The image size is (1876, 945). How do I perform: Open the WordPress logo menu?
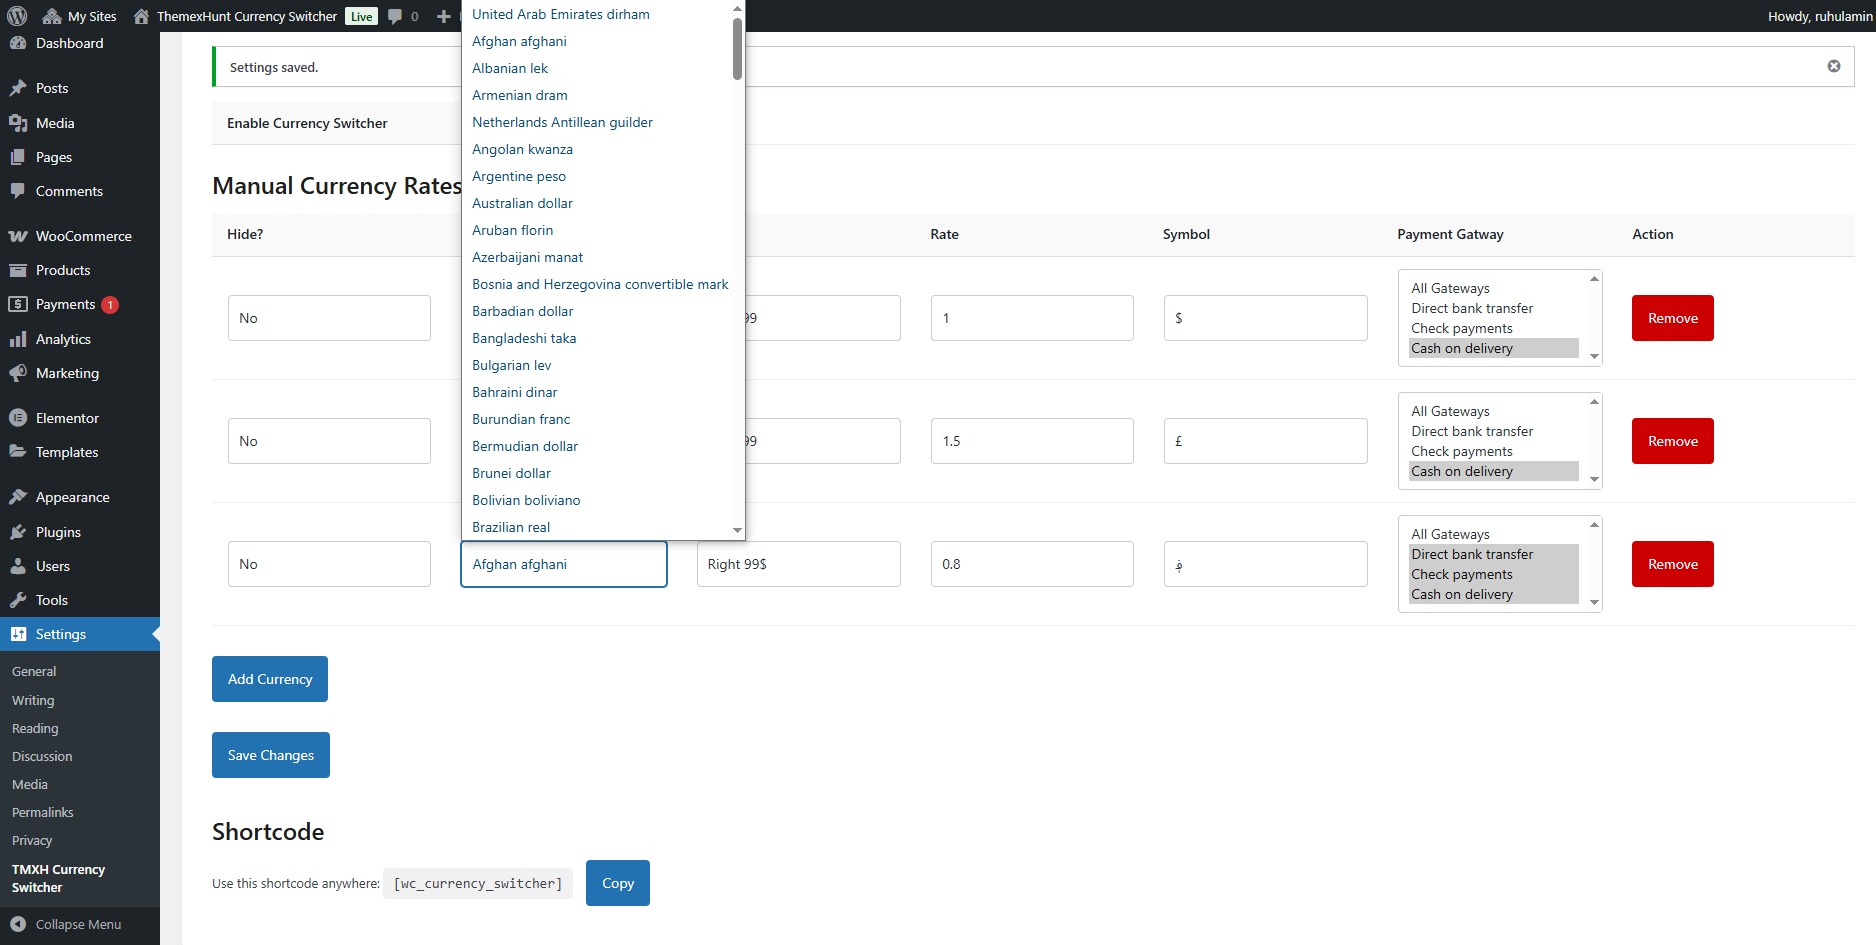pos(17,16)
